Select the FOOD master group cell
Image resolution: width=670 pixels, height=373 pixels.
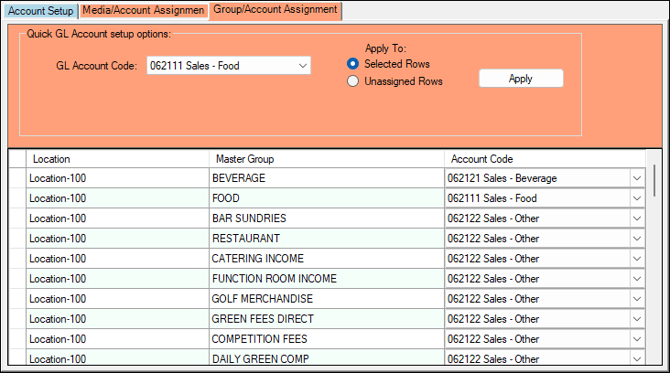point(327,198)
